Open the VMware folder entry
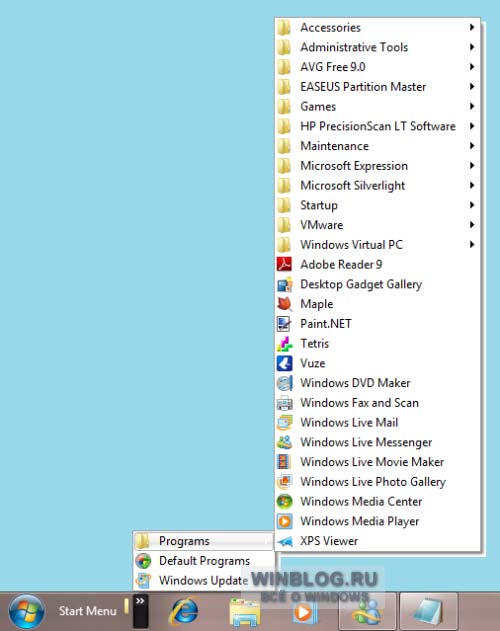Screen dimensions: 500x631 pos(378,225)
